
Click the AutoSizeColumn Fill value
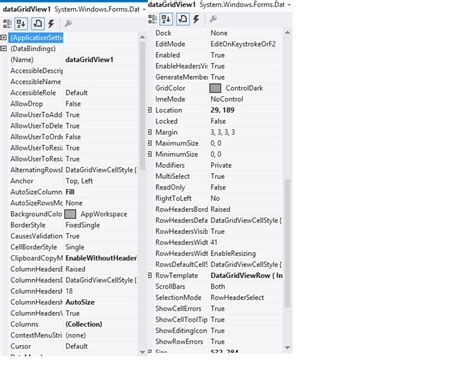coord(70,192)
